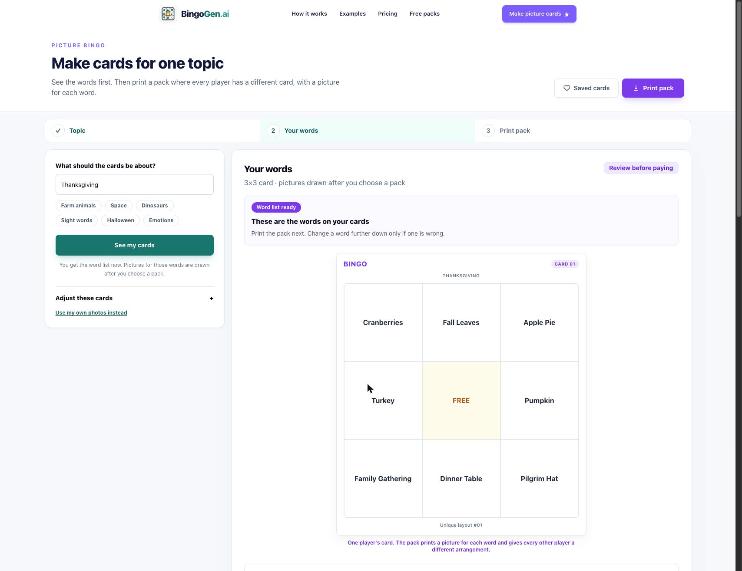Click the checkmark icon beside Topic step

pyautogui.click(x=58, y=131)
